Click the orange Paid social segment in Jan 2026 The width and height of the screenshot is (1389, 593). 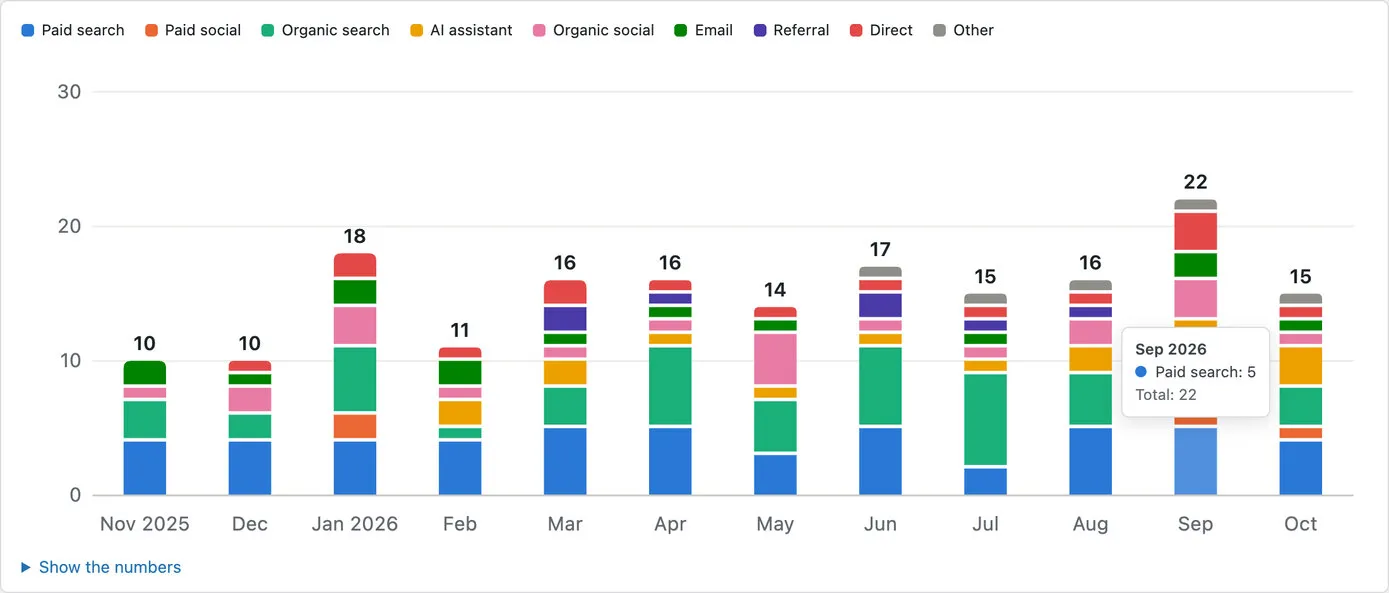pyautogui.click(x=355, y=426)
